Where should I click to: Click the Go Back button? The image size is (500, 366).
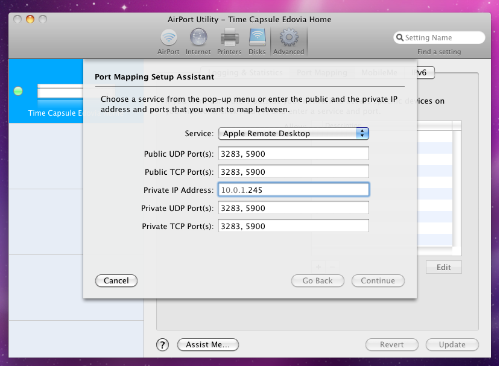pos(317,281)
